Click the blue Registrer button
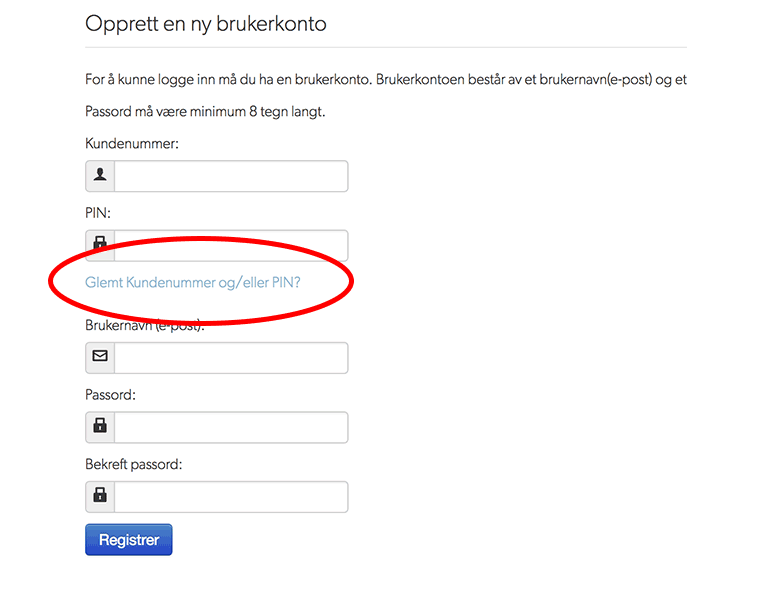Viewport: 766px width, 594px height. click(x=128, y=540)
